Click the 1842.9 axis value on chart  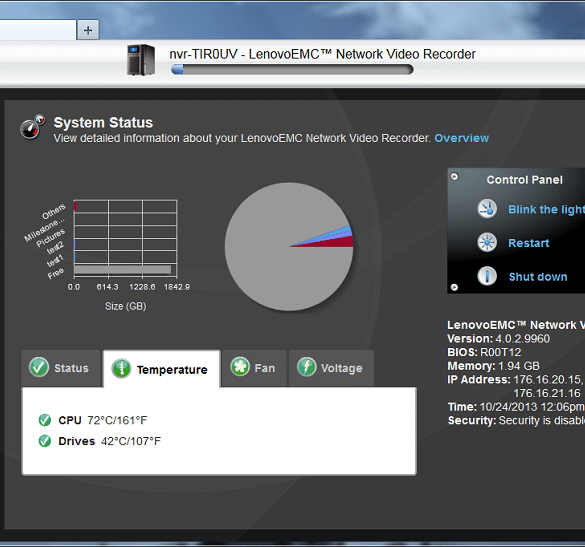click(177, 287)
